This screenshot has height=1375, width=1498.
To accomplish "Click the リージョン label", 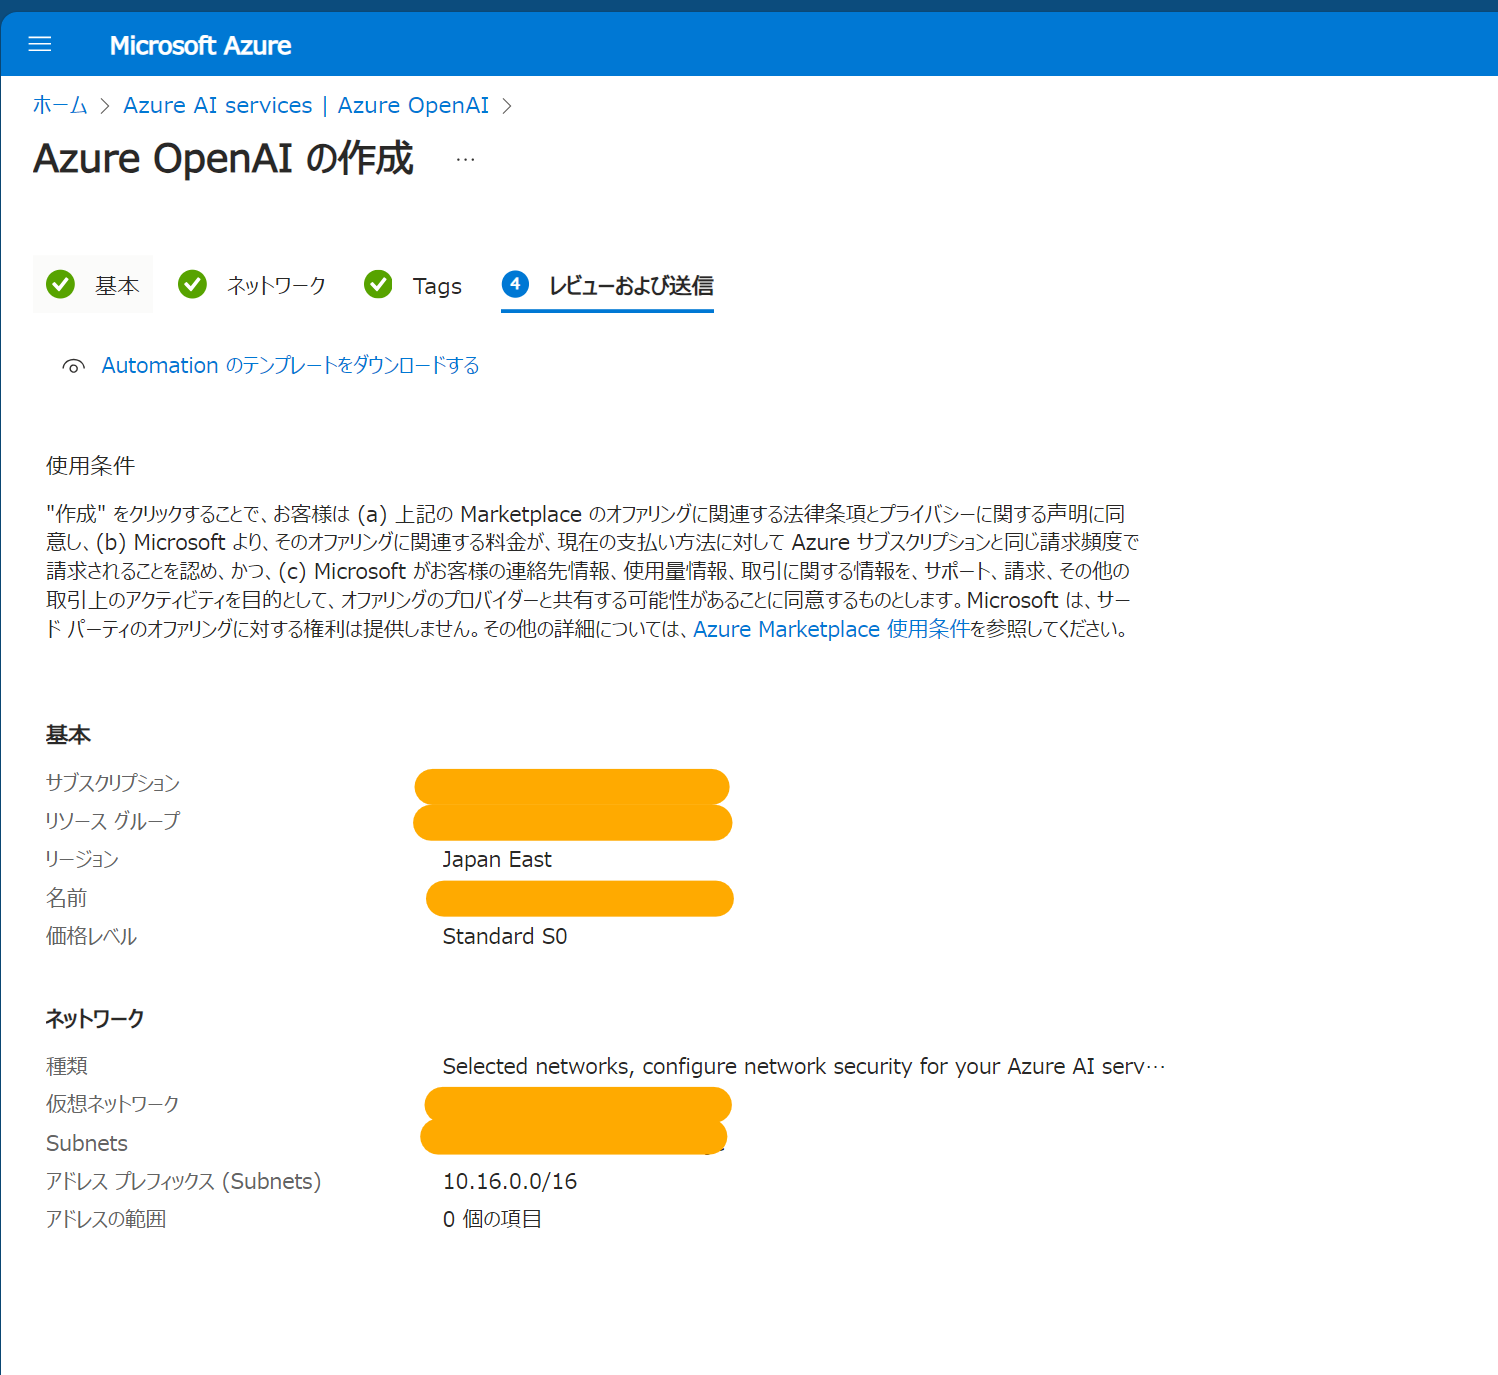I will click(82, 860).
